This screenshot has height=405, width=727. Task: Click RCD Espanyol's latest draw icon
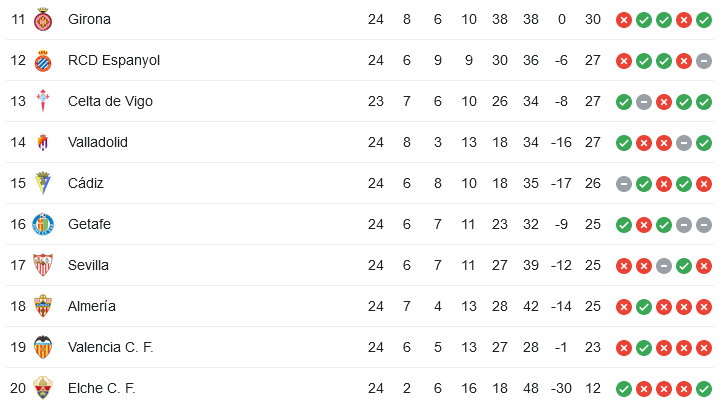pyautogui.click(x=704, y=61)
